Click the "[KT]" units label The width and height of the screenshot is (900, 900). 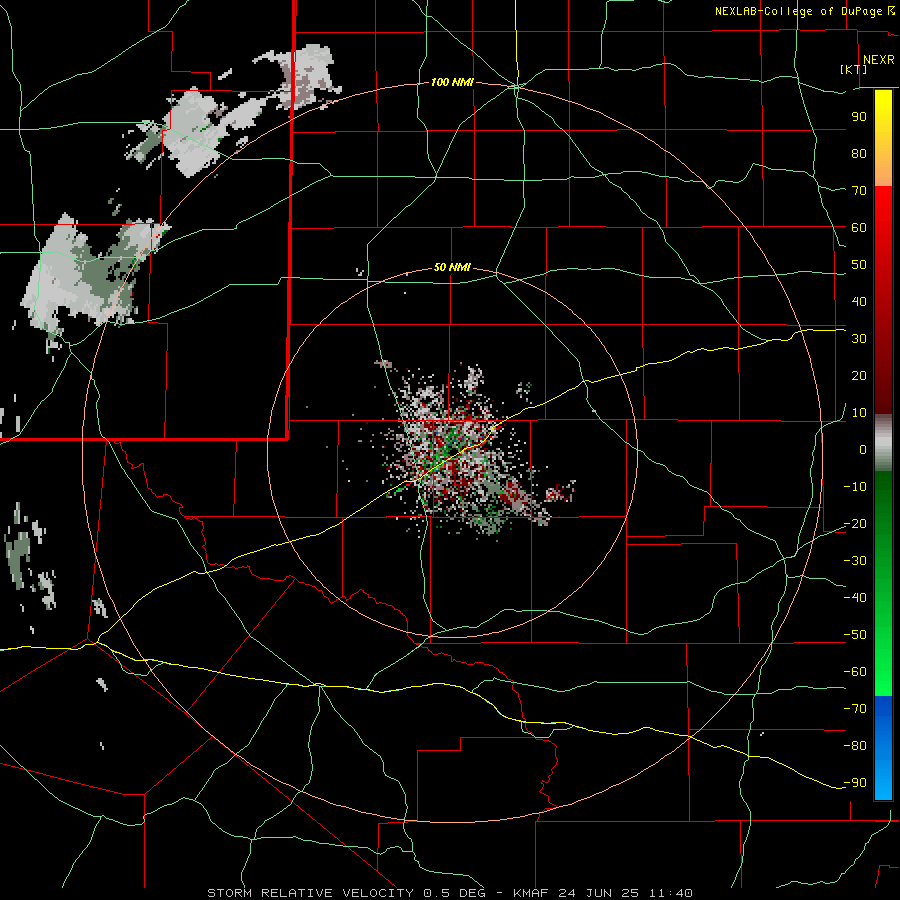click(x=854, y=69)
